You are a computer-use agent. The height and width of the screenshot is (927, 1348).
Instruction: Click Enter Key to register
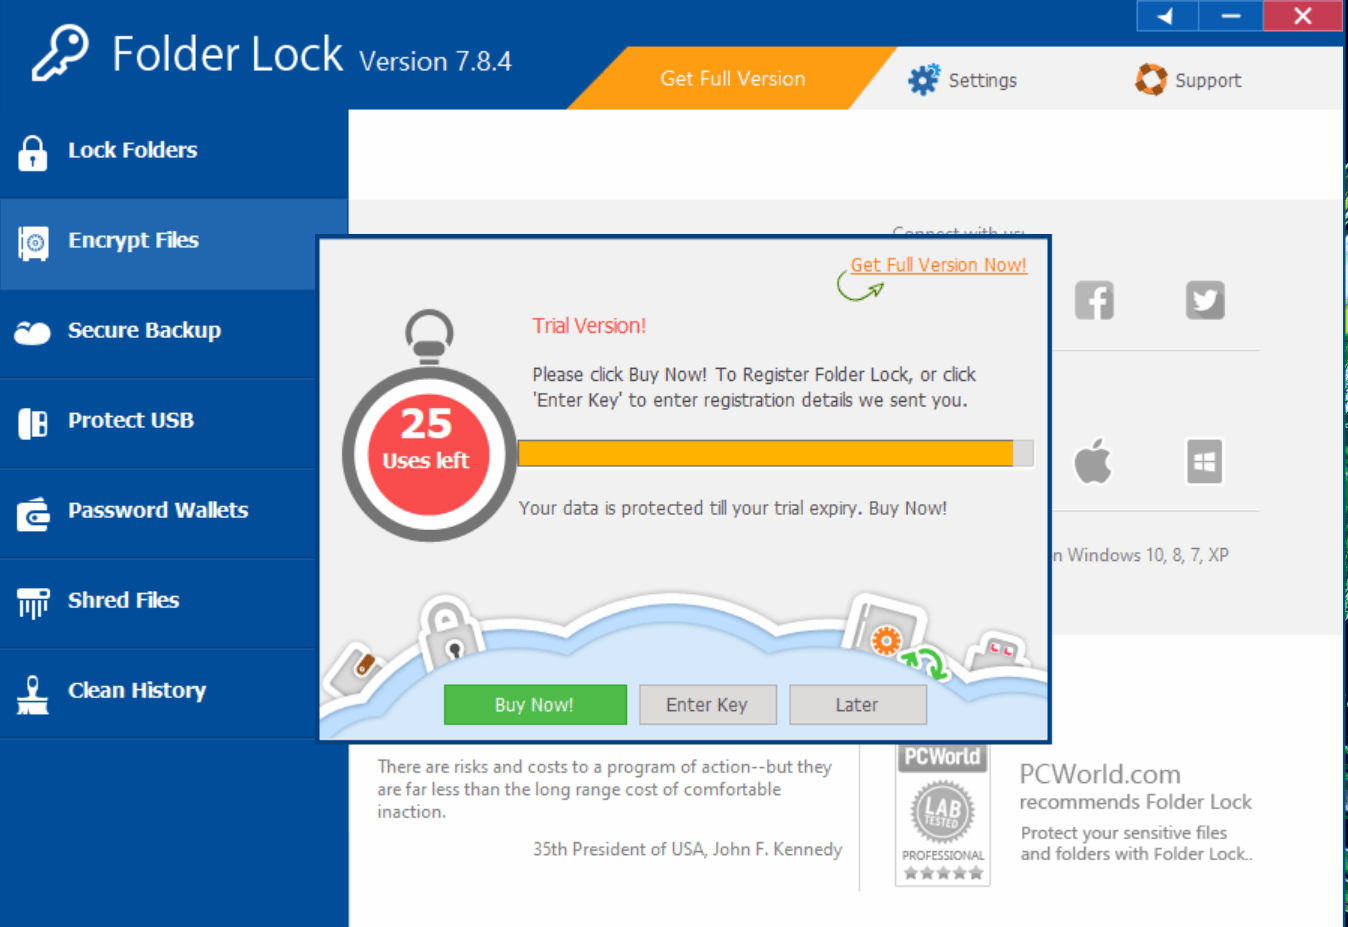click(x=708, y=704)
